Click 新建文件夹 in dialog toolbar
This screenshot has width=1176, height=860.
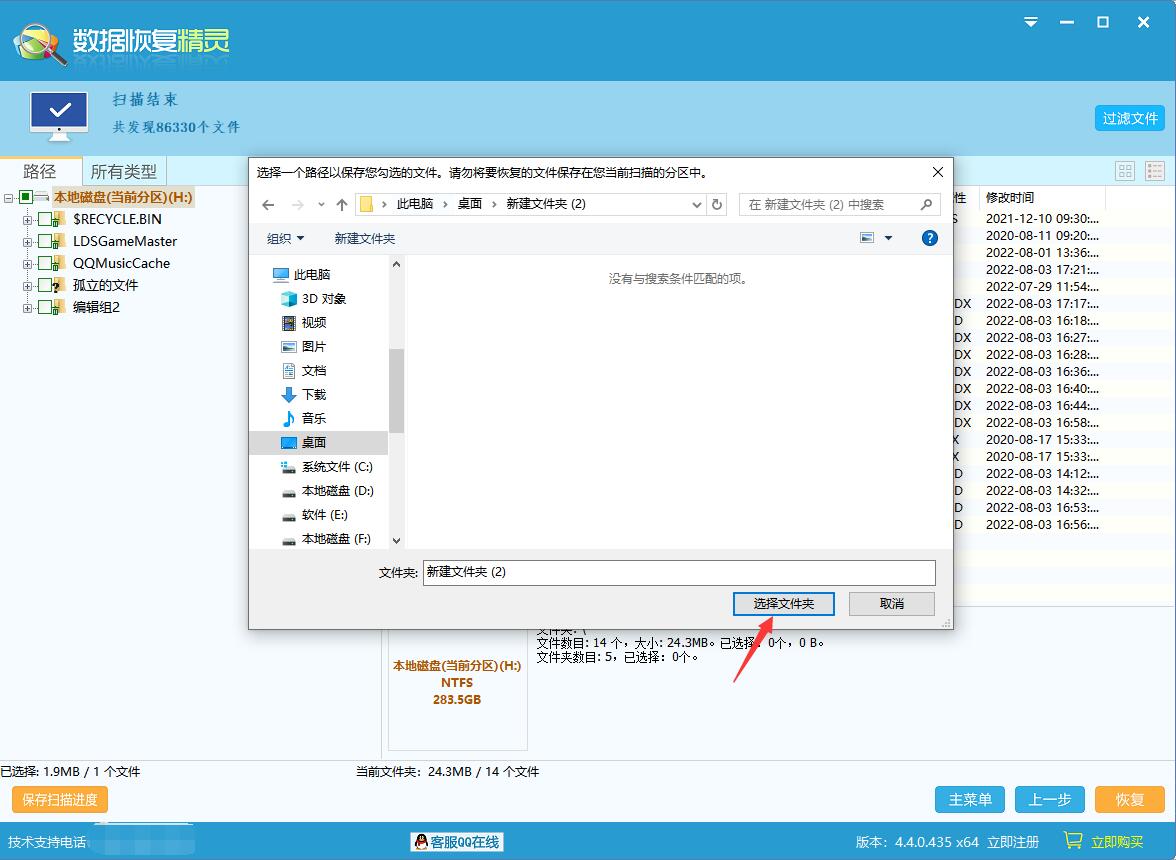(364, 238)
